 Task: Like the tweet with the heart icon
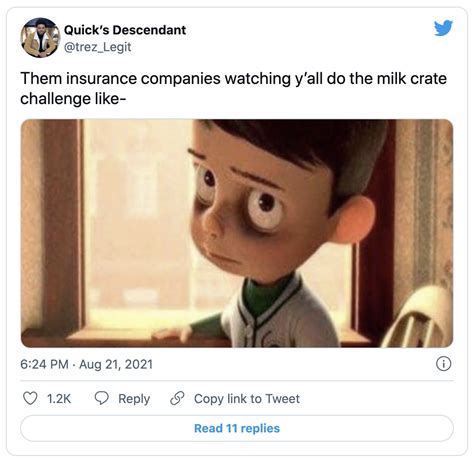click(x=30, y=398)
